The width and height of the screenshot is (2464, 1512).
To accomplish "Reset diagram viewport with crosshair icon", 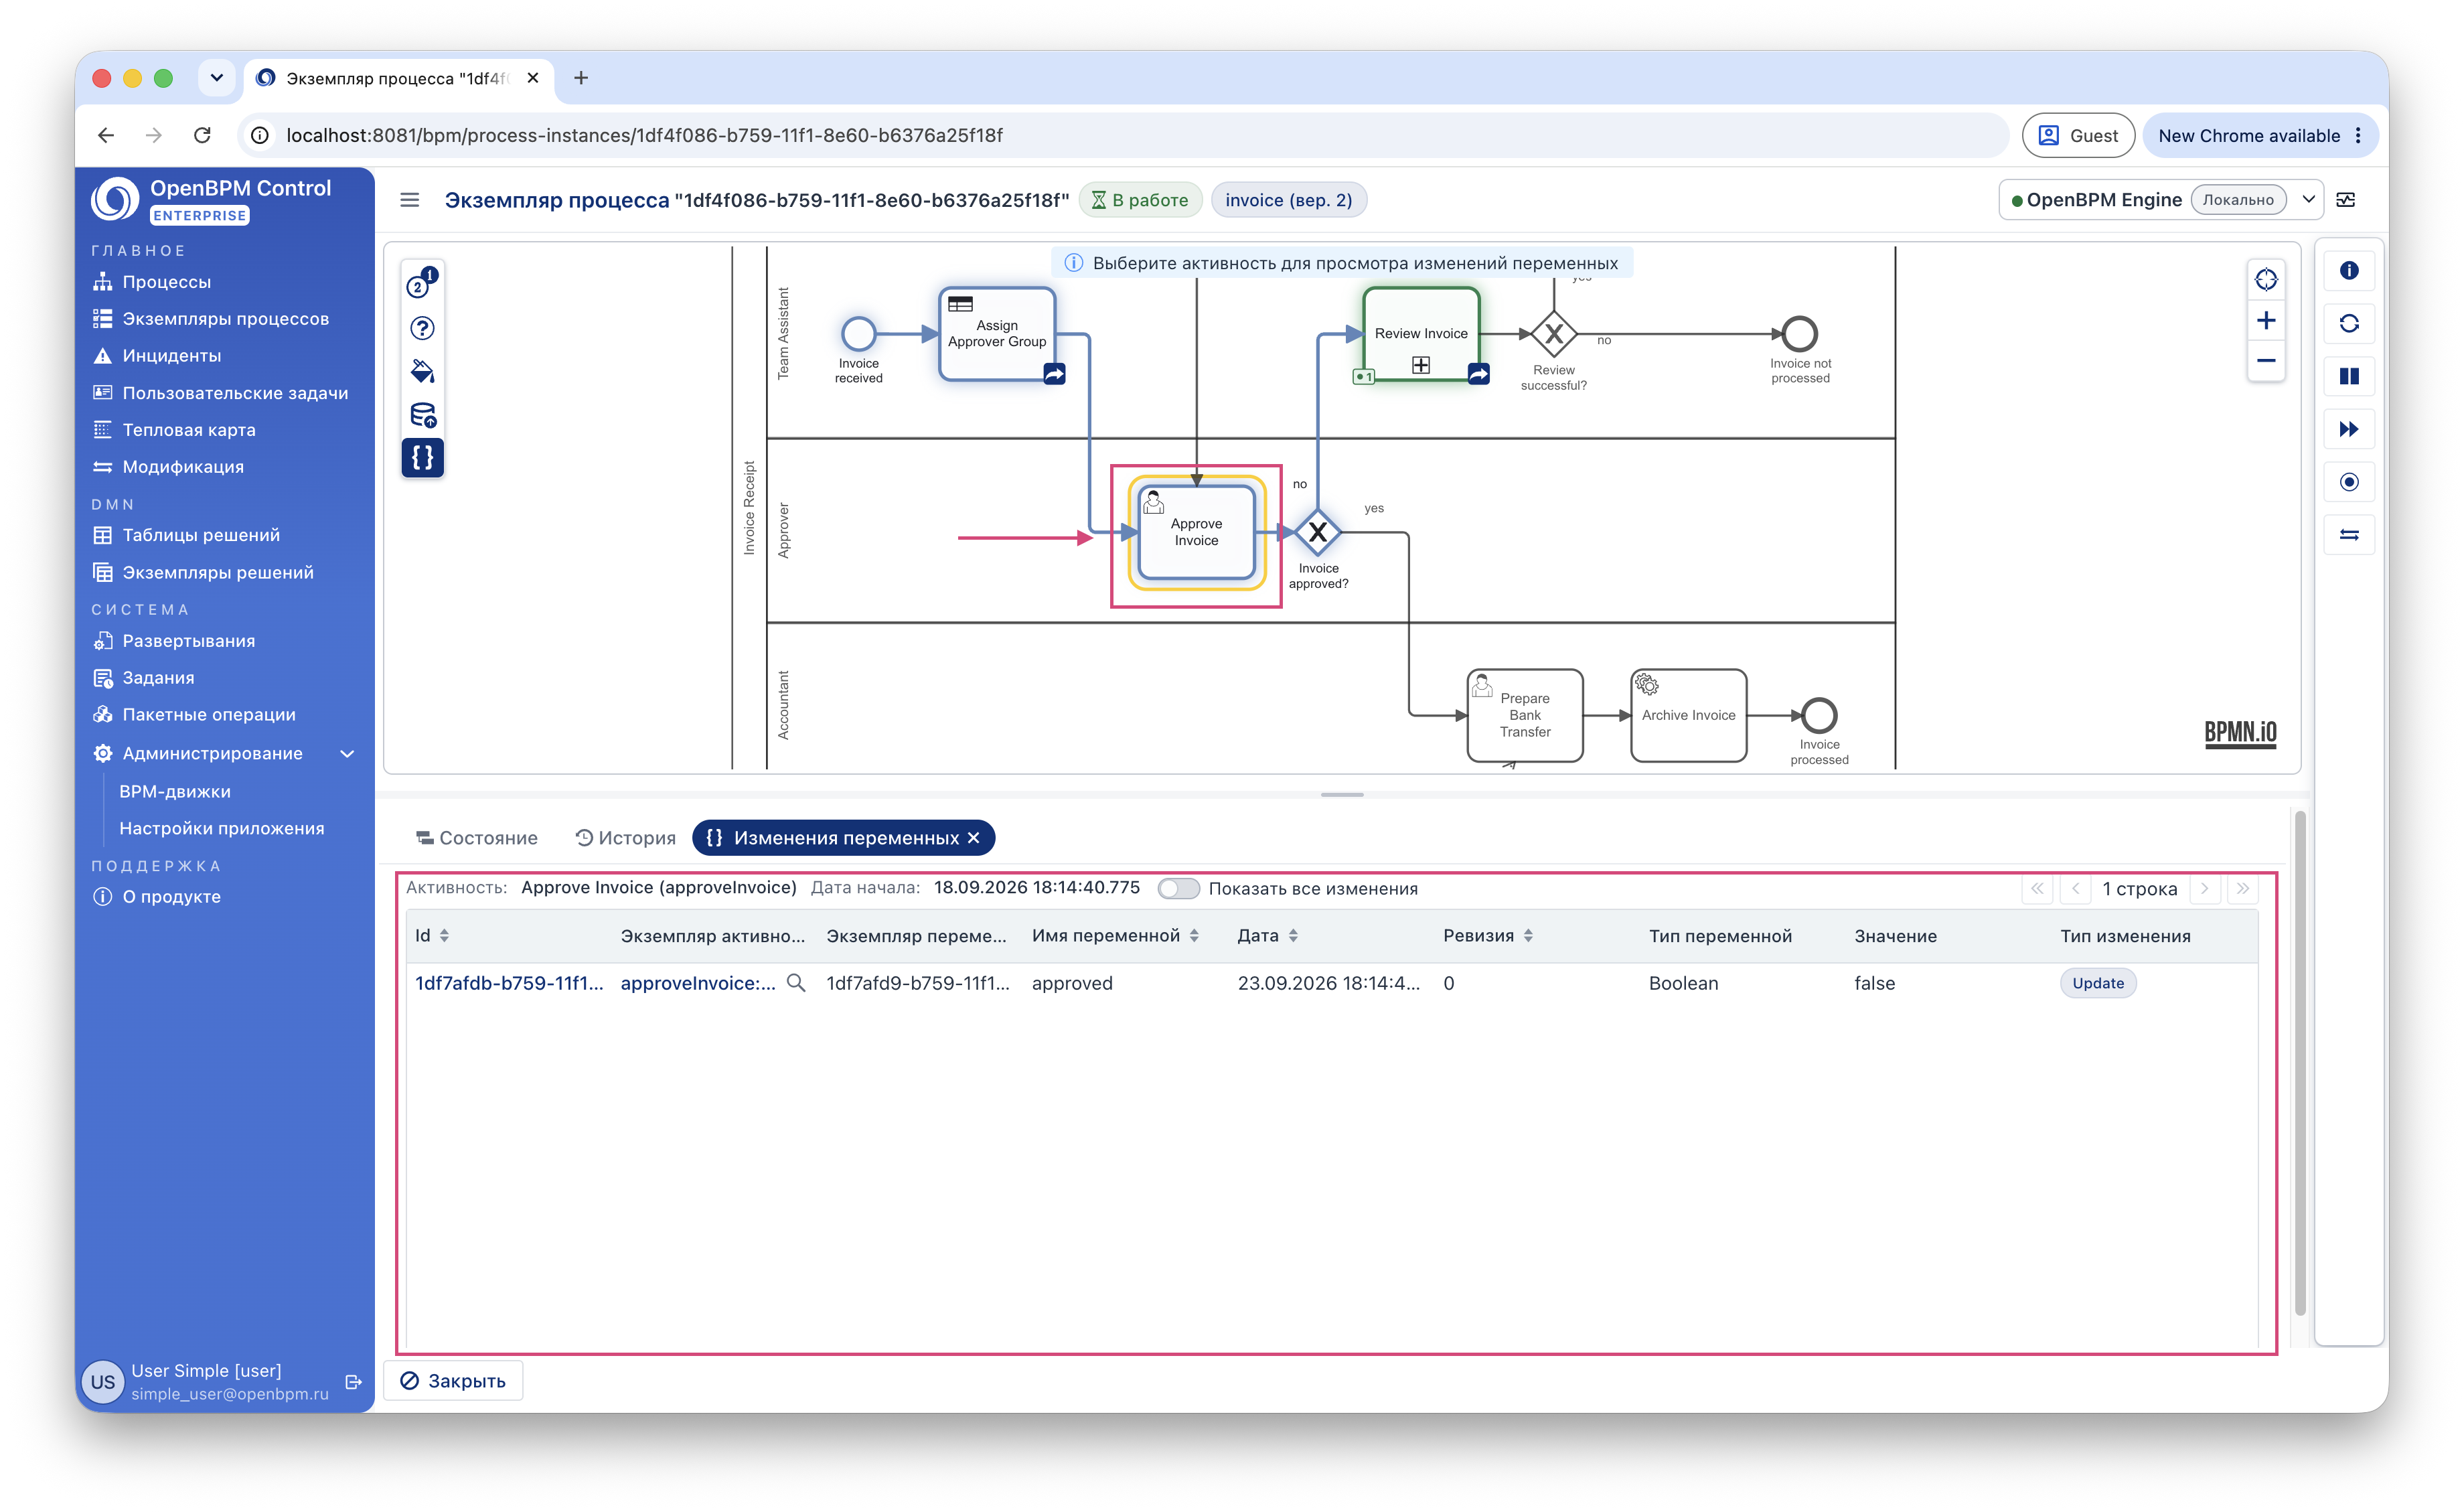I will pyautogui.click(x=2266, y=280).
